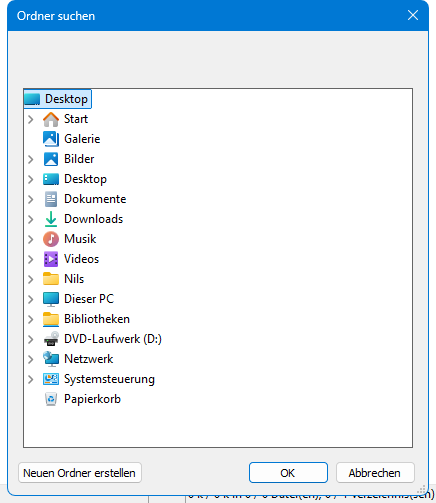The image size is (436, 503).
Task: Confirm selection with OK button
Action: pyautogui.click(x=288, y=473)
